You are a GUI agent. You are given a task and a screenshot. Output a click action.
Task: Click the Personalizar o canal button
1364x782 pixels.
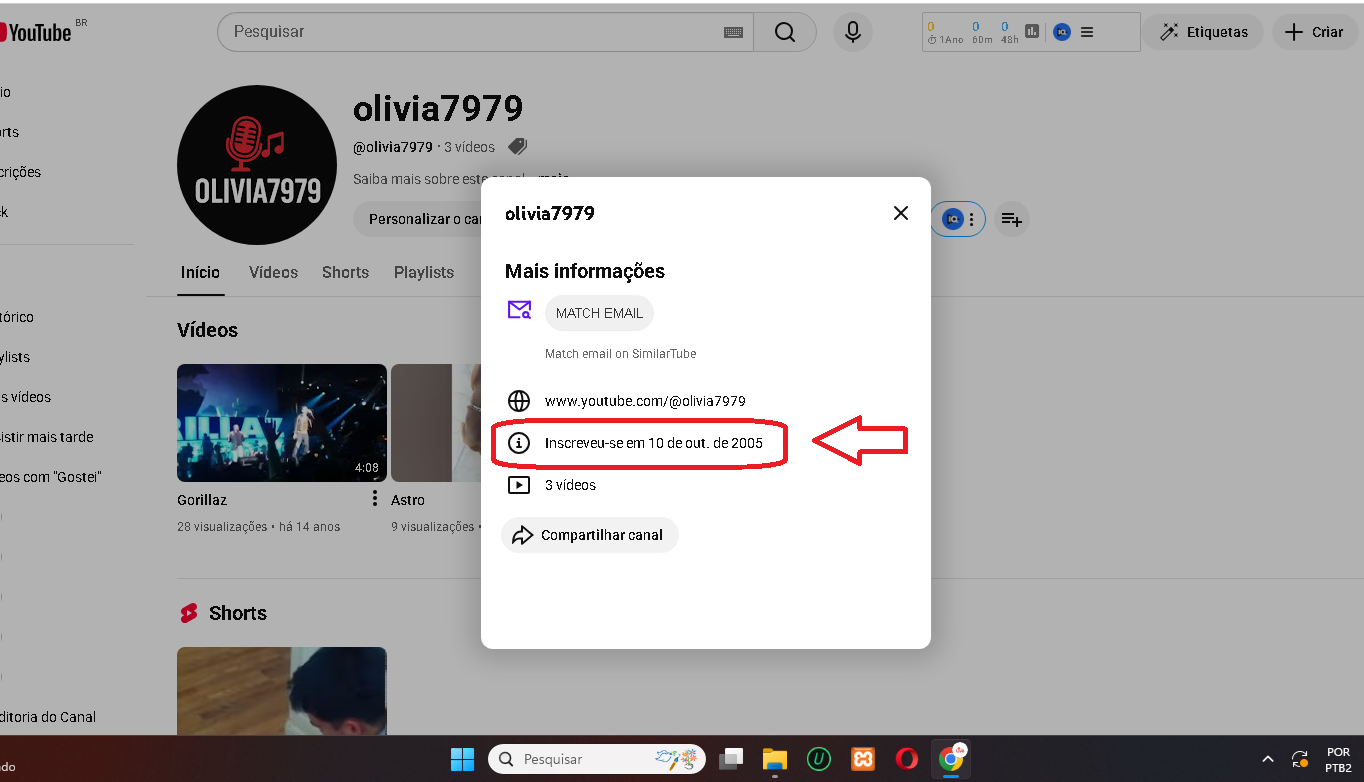tap(420, 219)
